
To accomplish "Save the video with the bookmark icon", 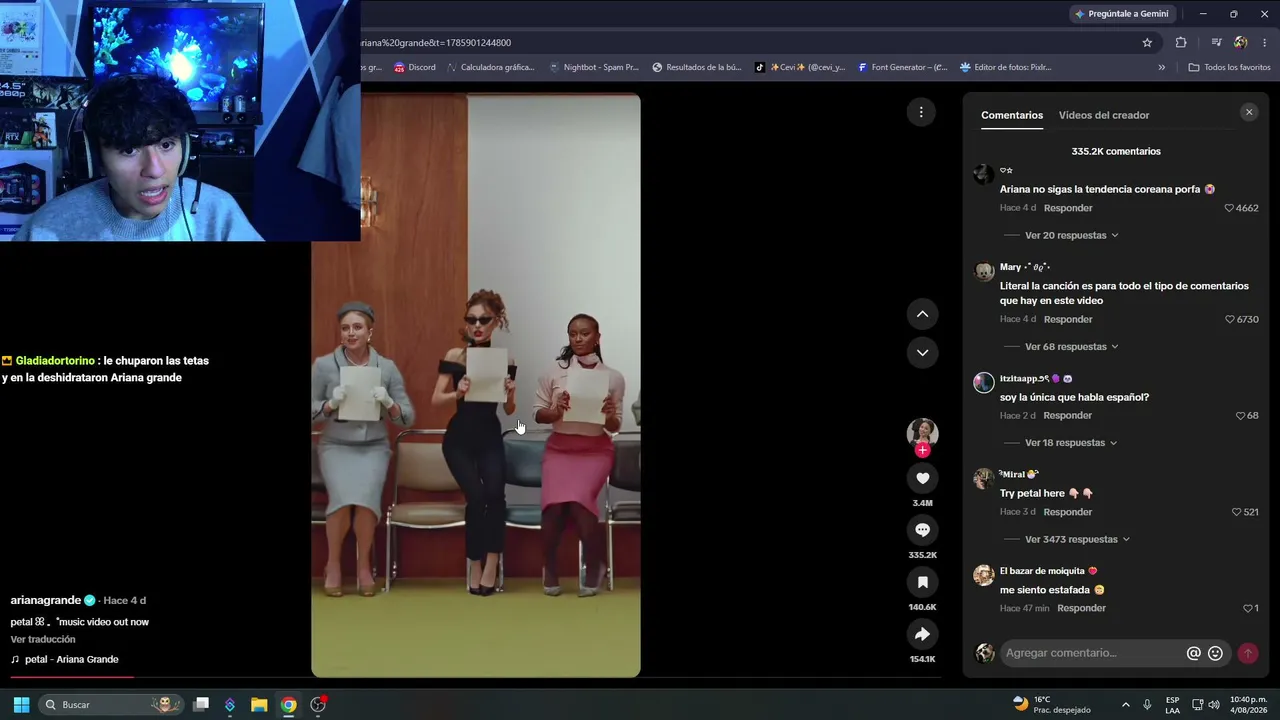I will coord(922,582).
